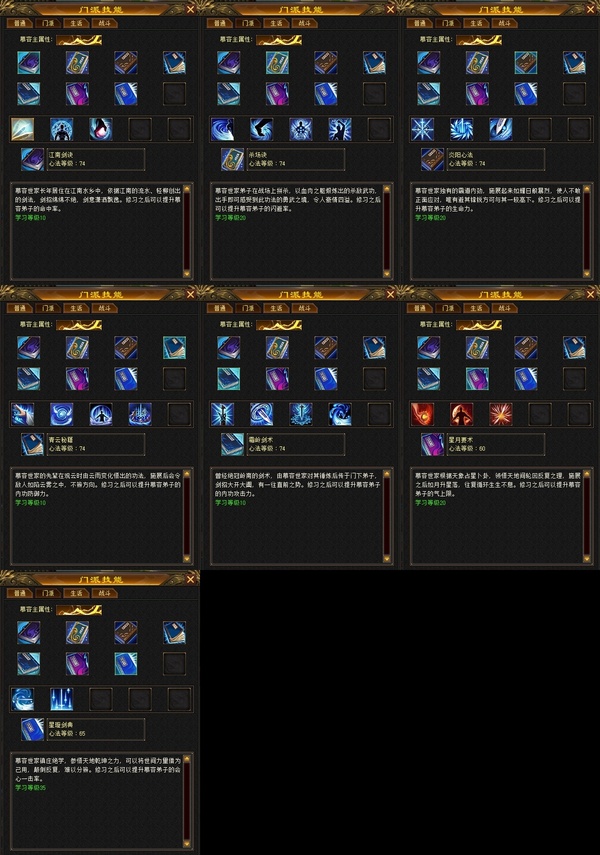This screenshot has width=600, height=855.
Task: Open the 生活 tab in the 江南剑诀 panel
Action: coord(76,23)
